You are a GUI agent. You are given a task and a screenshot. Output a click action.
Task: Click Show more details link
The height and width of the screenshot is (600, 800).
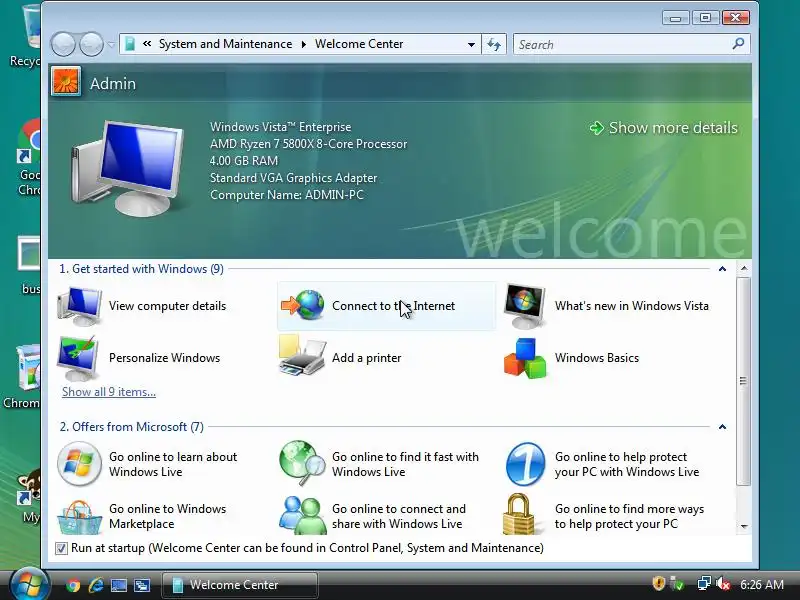click(664, 128)
